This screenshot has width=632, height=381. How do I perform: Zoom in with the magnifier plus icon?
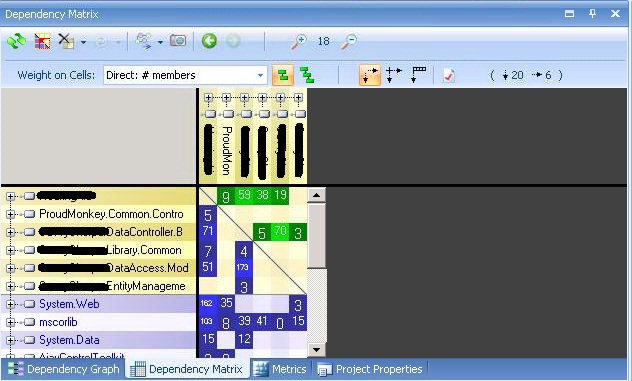pyautogui.click(x=299, y=41)
